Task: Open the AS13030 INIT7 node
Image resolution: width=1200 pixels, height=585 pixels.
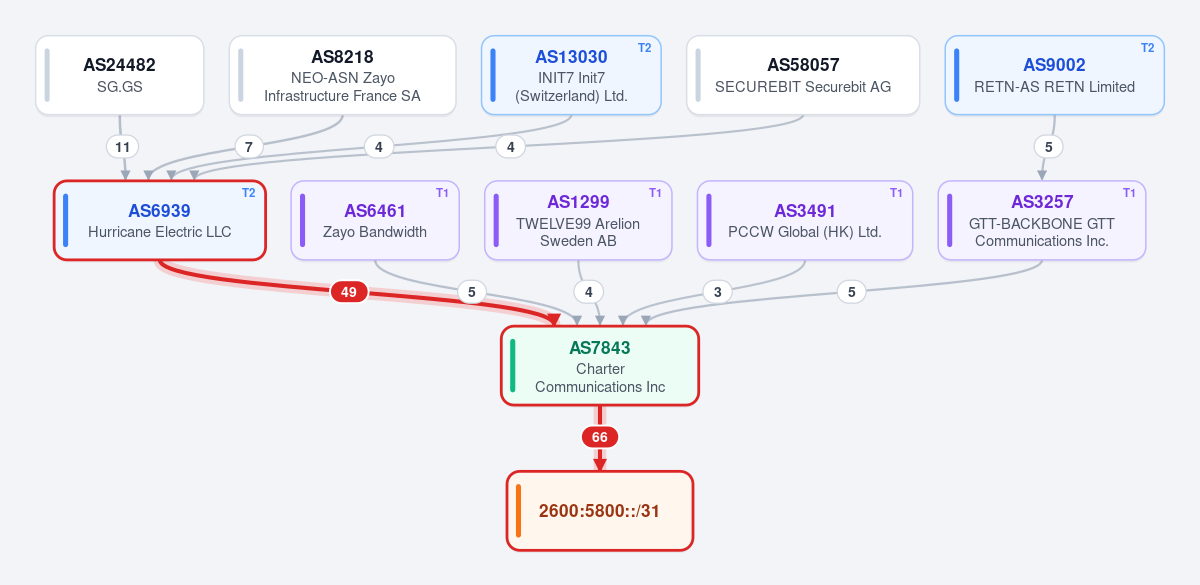Action: pos(571,76)
